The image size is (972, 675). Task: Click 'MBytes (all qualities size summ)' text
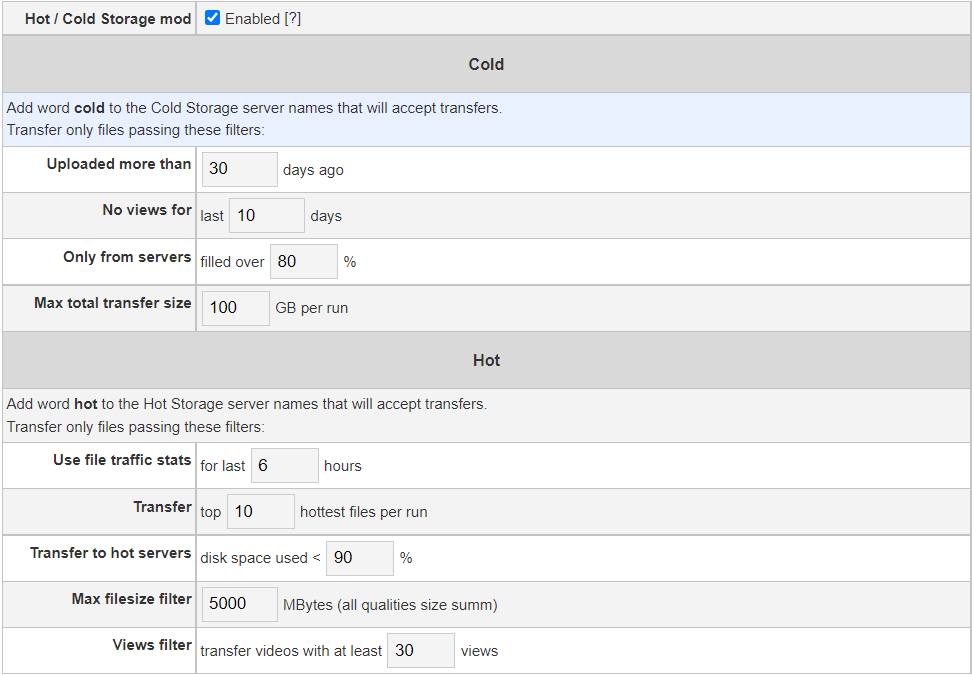pos(390,605)
